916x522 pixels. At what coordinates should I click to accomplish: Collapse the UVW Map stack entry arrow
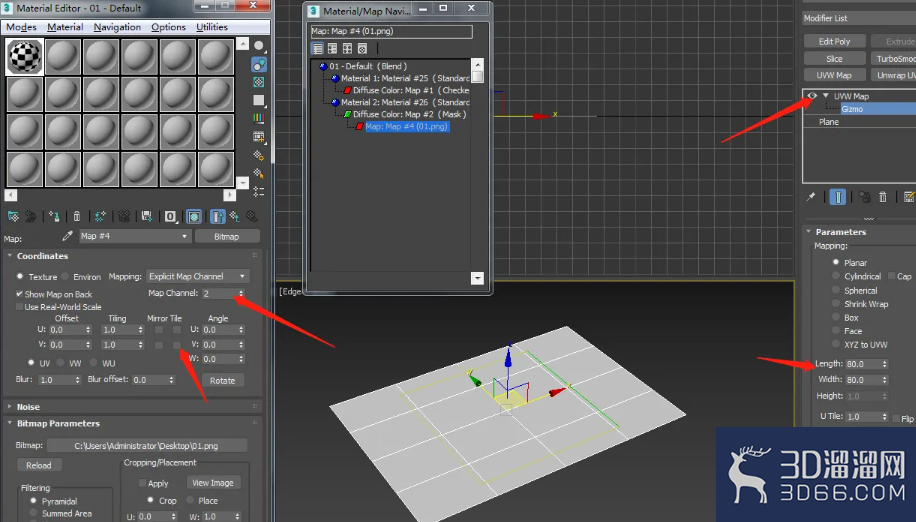tap(825, 96)
